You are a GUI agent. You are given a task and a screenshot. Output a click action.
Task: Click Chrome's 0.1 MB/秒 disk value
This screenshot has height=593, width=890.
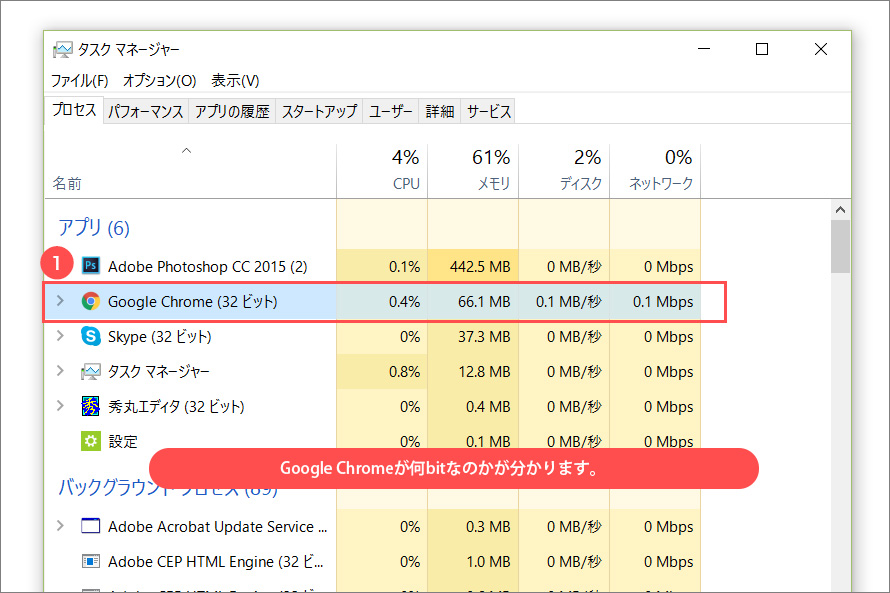568,301
